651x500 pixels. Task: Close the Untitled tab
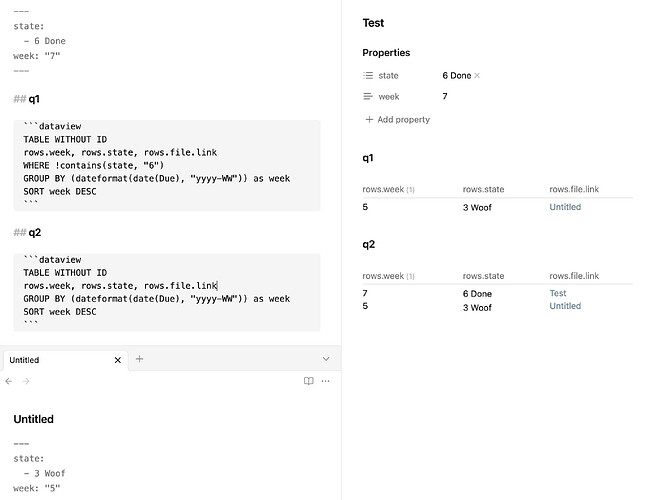point(118,360)
